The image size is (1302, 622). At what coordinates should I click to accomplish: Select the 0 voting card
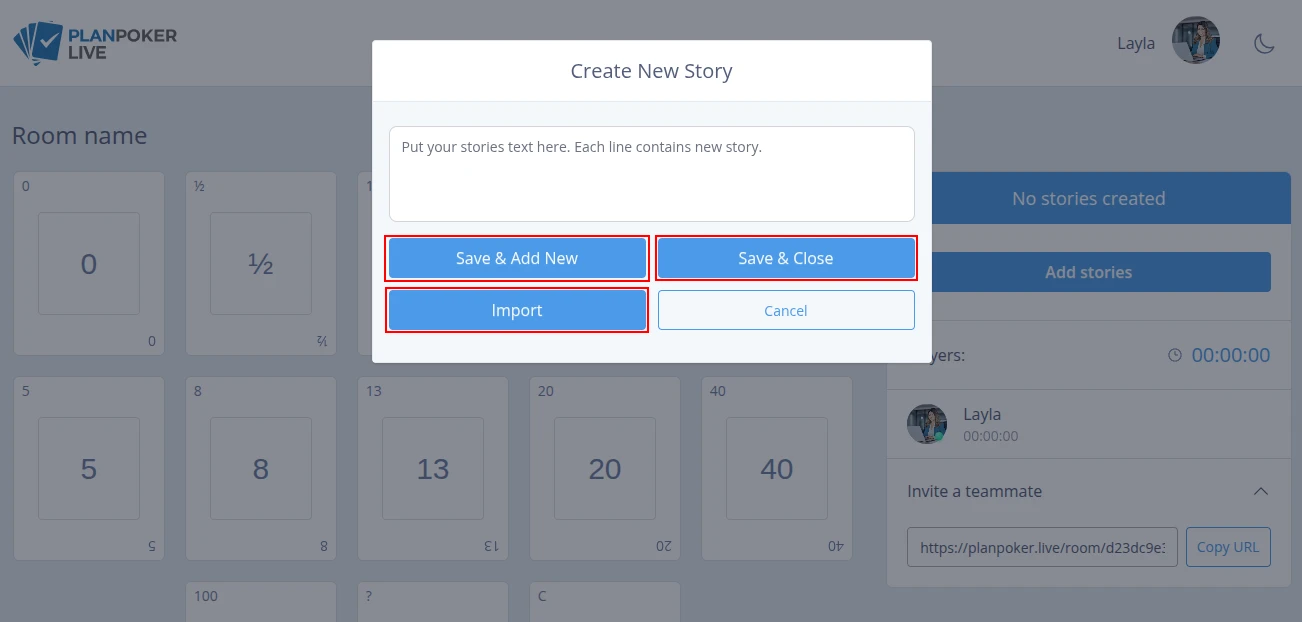(x=89, y=264)
